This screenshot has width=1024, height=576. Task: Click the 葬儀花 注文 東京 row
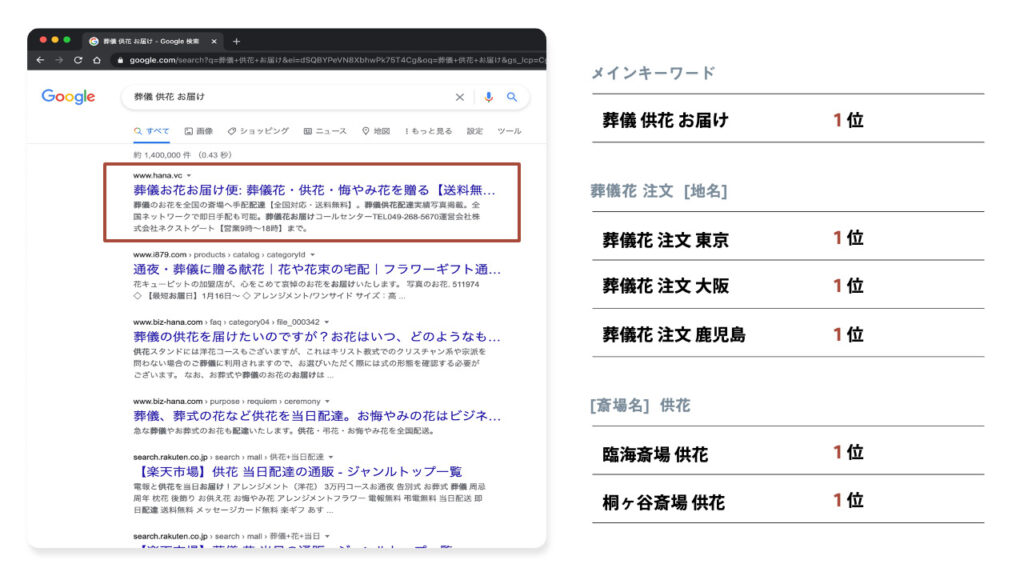tap(788, 238)
